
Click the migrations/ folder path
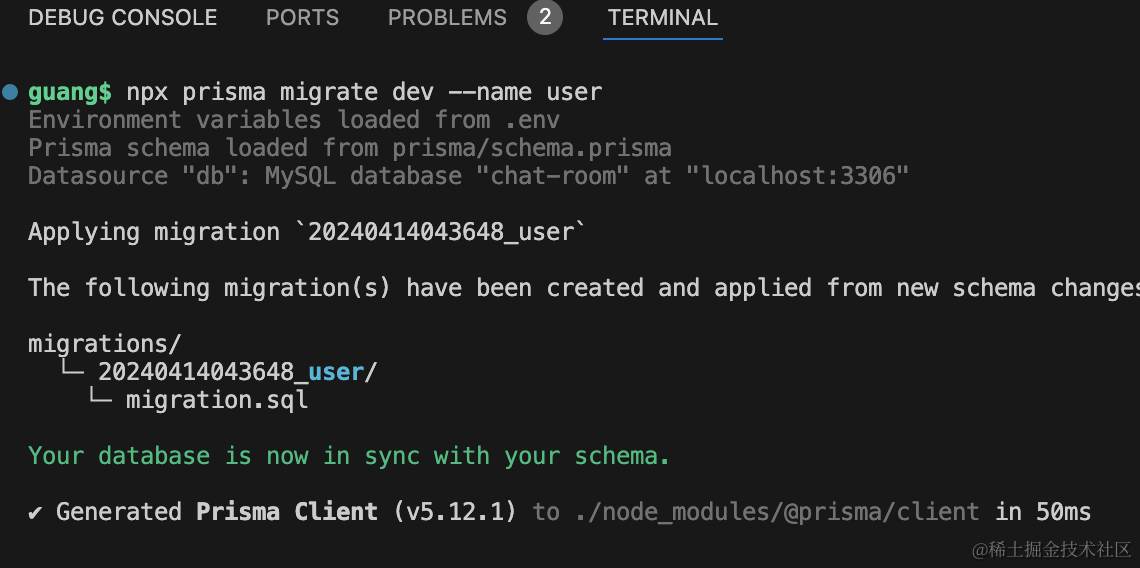point(105,344)
